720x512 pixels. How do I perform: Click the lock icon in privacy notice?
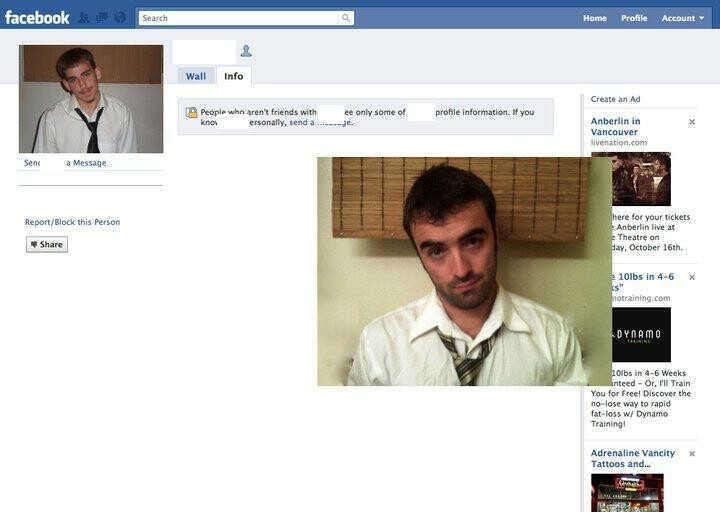191,113
